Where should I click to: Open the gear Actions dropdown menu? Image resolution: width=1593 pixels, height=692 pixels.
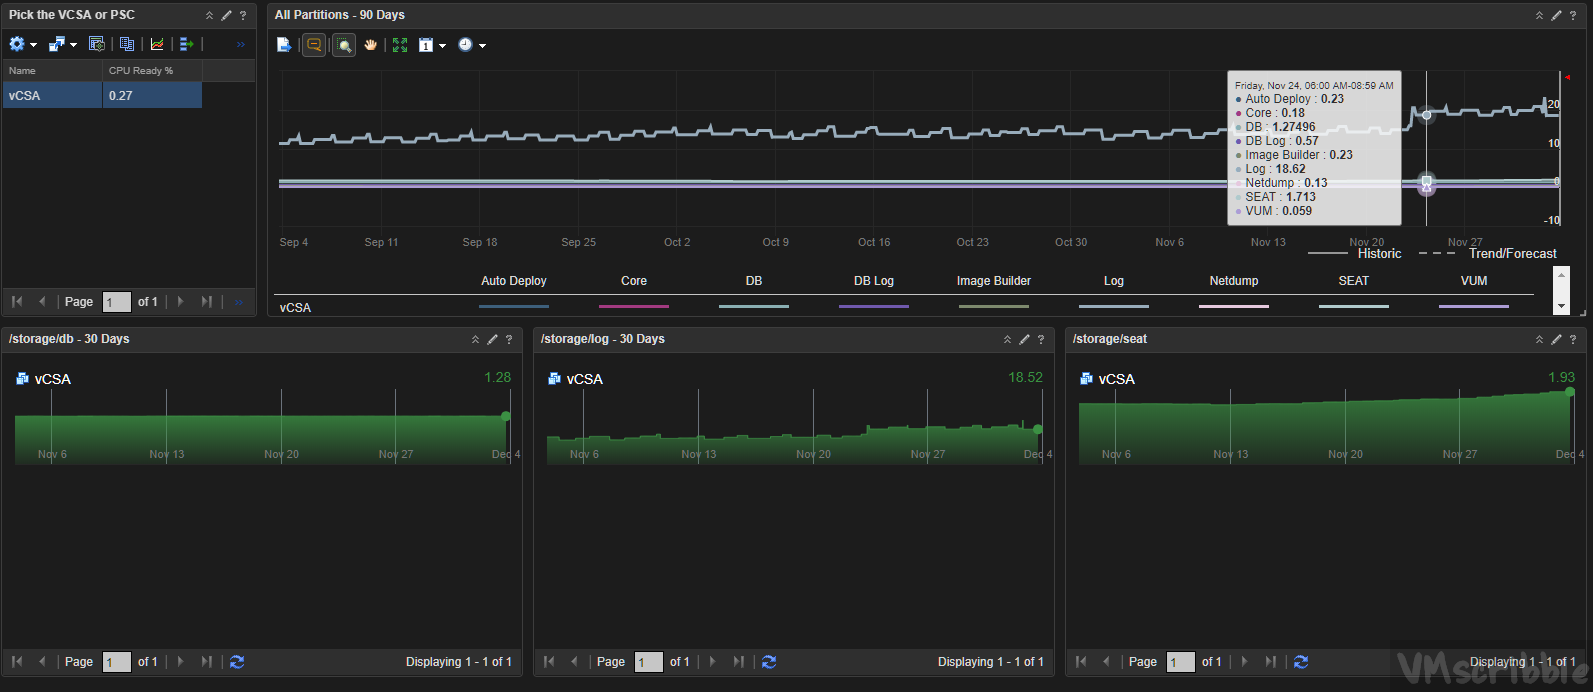(x=21, y=44)
